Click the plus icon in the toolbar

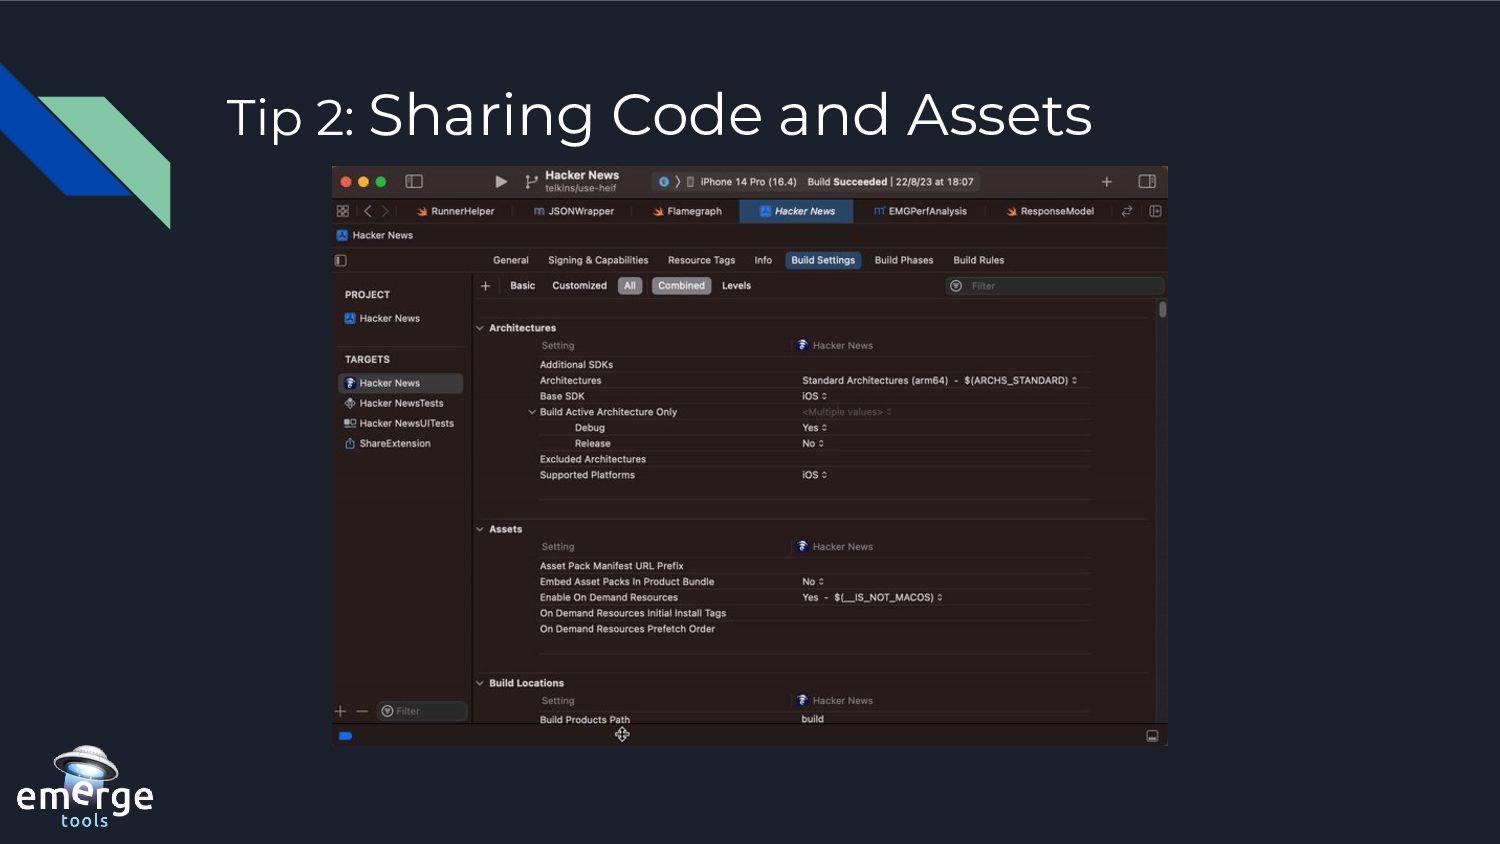coord(1107,182)
